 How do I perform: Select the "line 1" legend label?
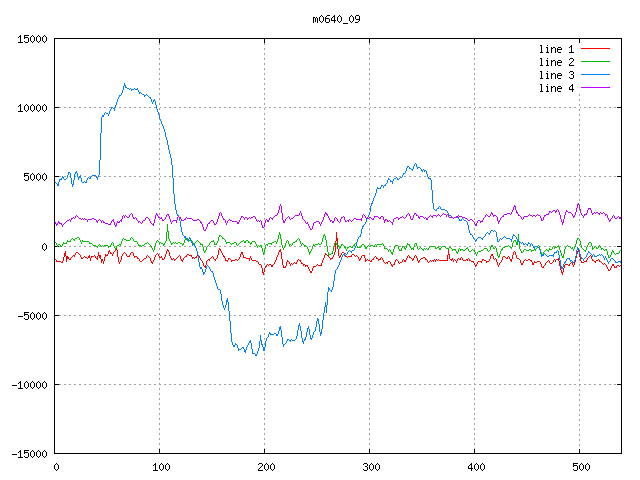[556, 49]
